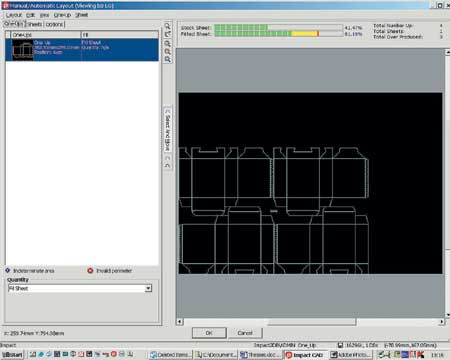Viewport: 450px width, 360px height.
Task: Click the arrow icon below Select and Move
Action: (168, 165)
